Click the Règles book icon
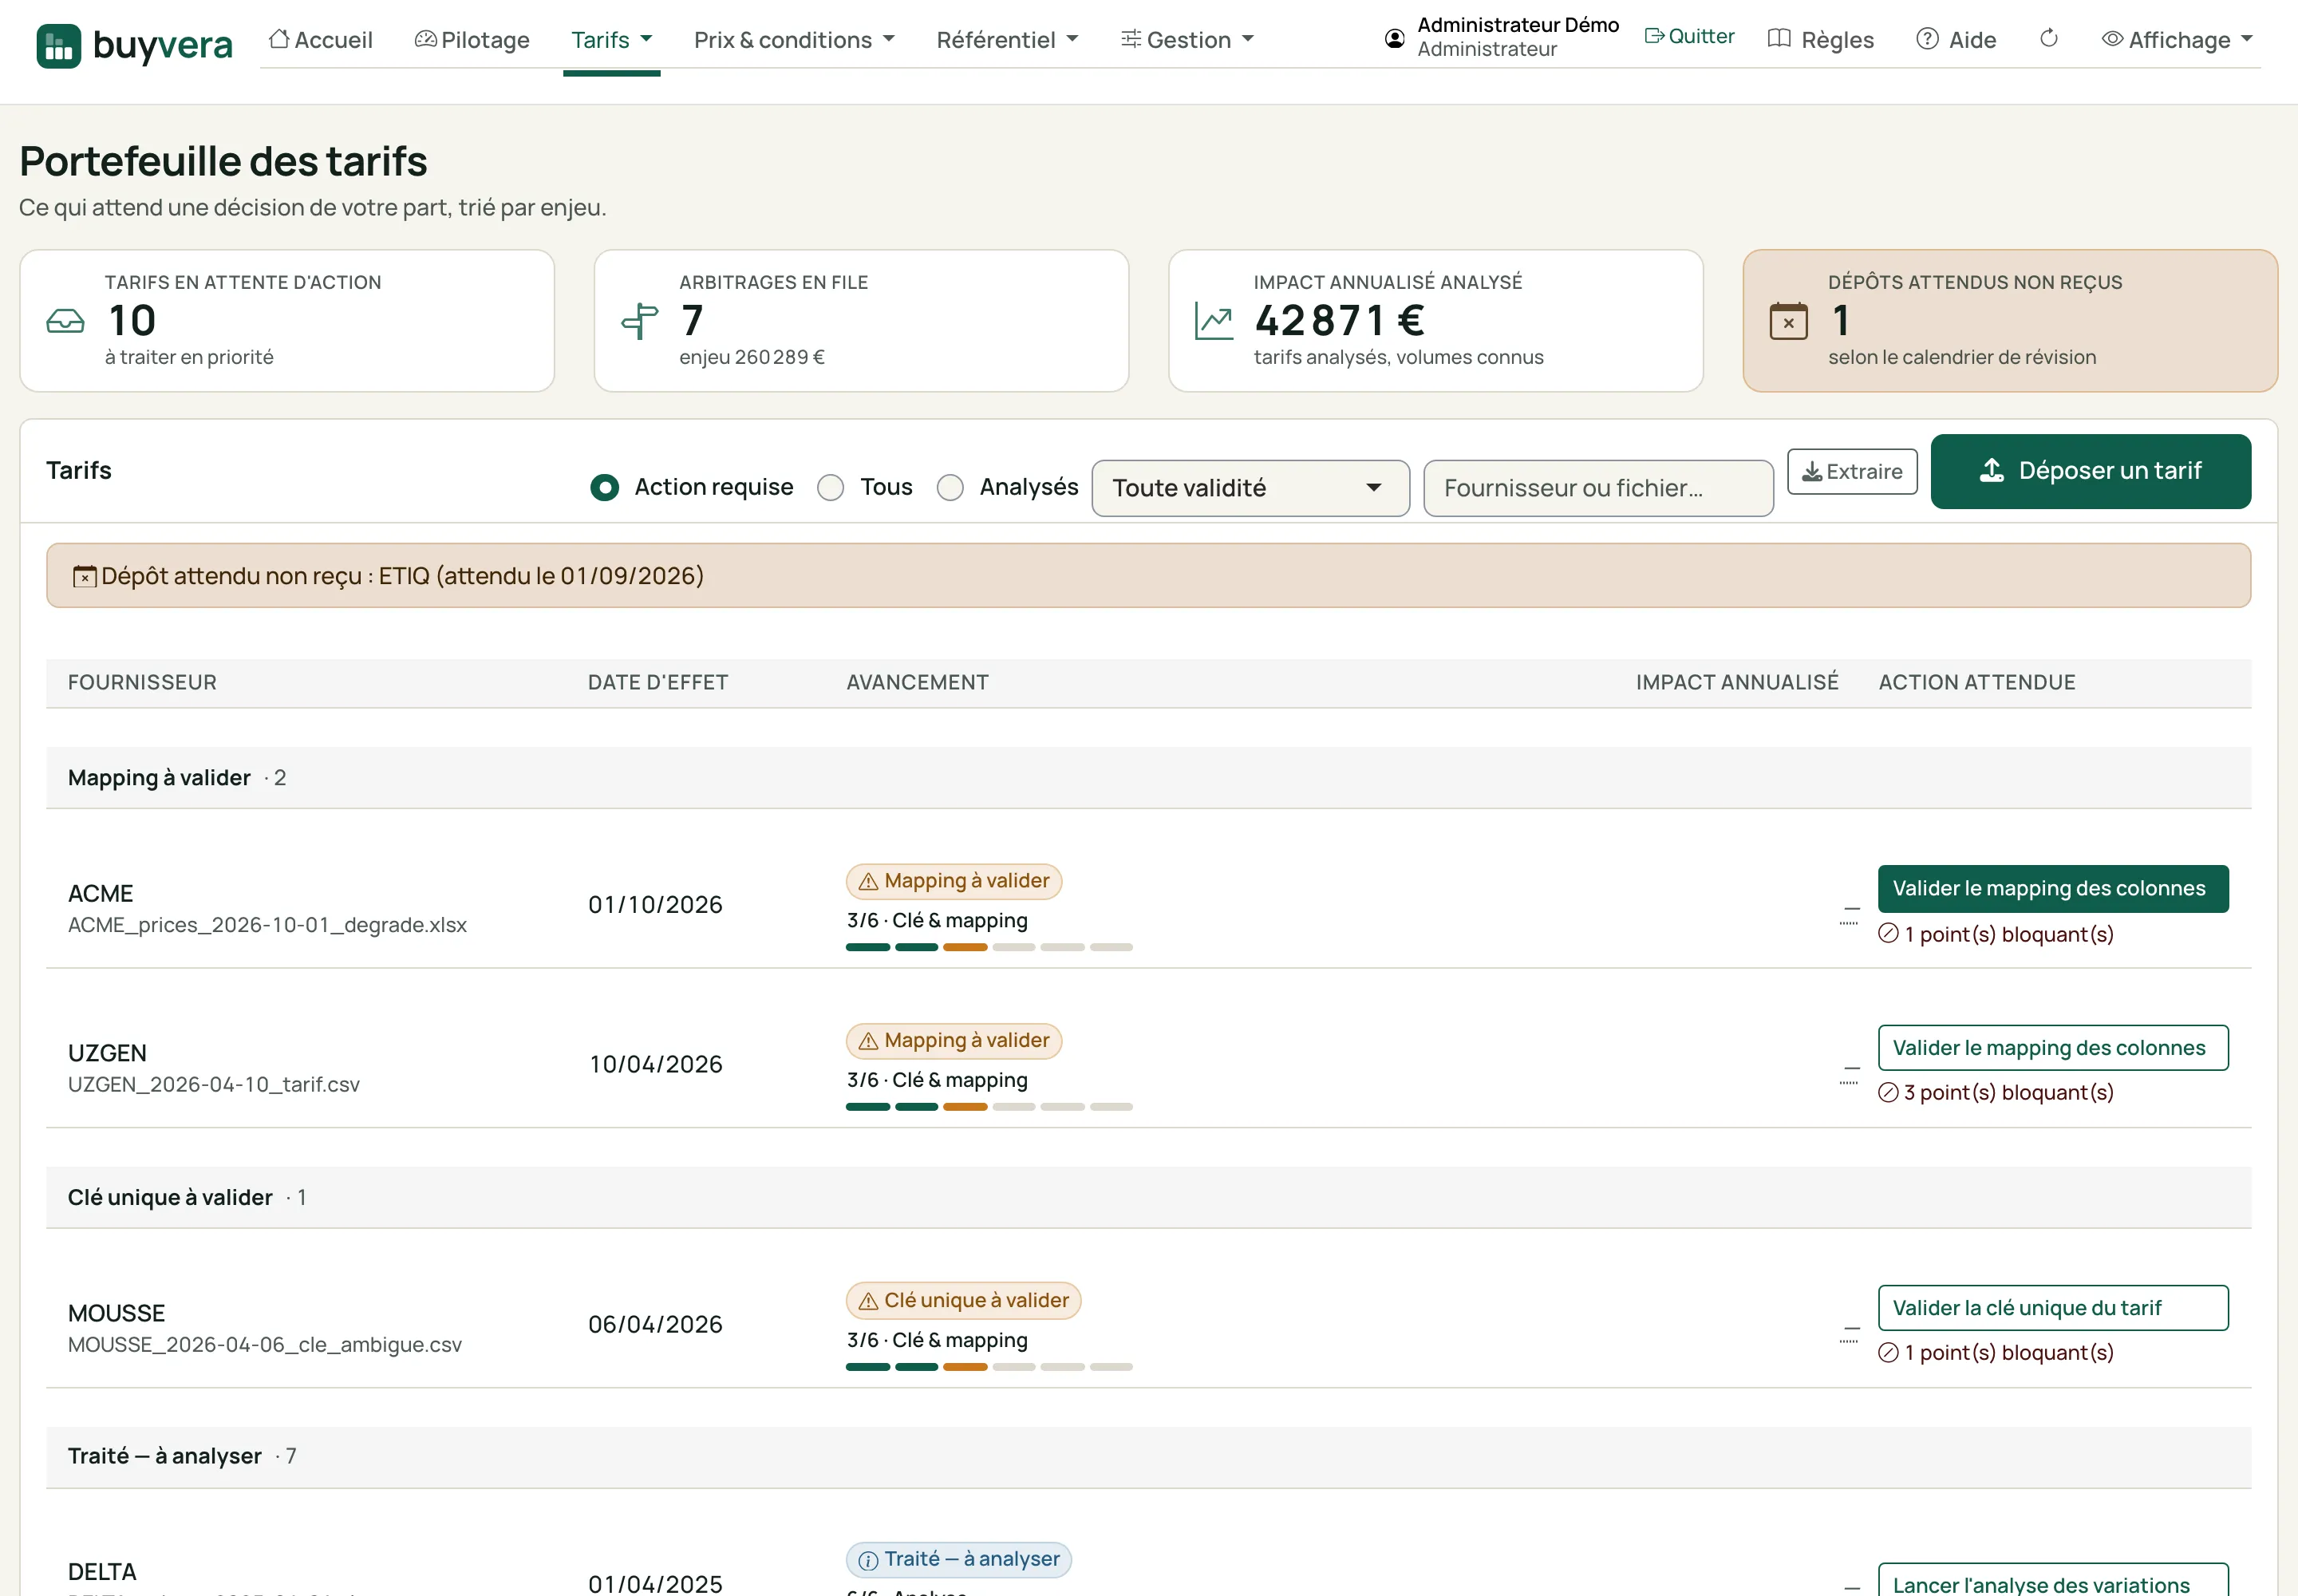This screenshot has width=2298, height=1596. 1779,39
